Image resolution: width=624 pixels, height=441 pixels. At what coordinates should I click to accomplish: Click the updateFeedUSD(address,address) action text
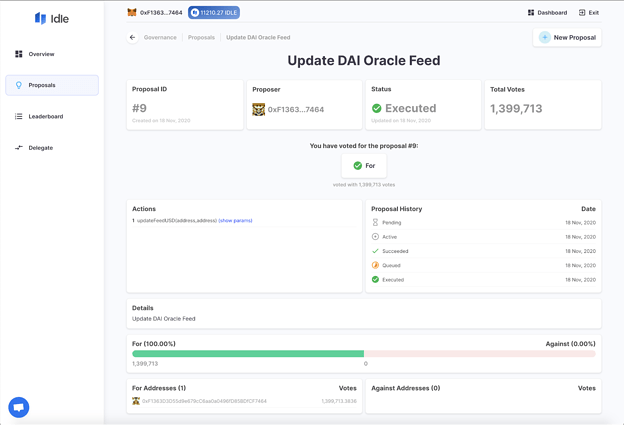177,220
